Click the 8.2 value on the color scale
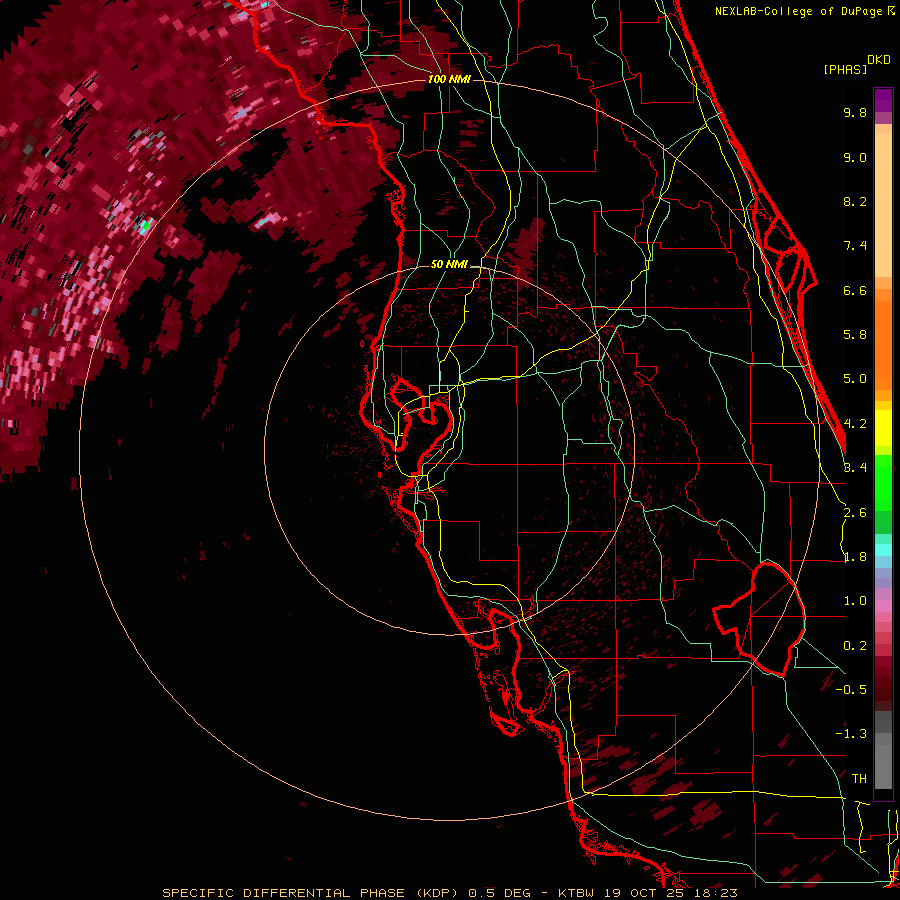Image resolution: width=900 pixels, height=900 pixels. [855, 201]
